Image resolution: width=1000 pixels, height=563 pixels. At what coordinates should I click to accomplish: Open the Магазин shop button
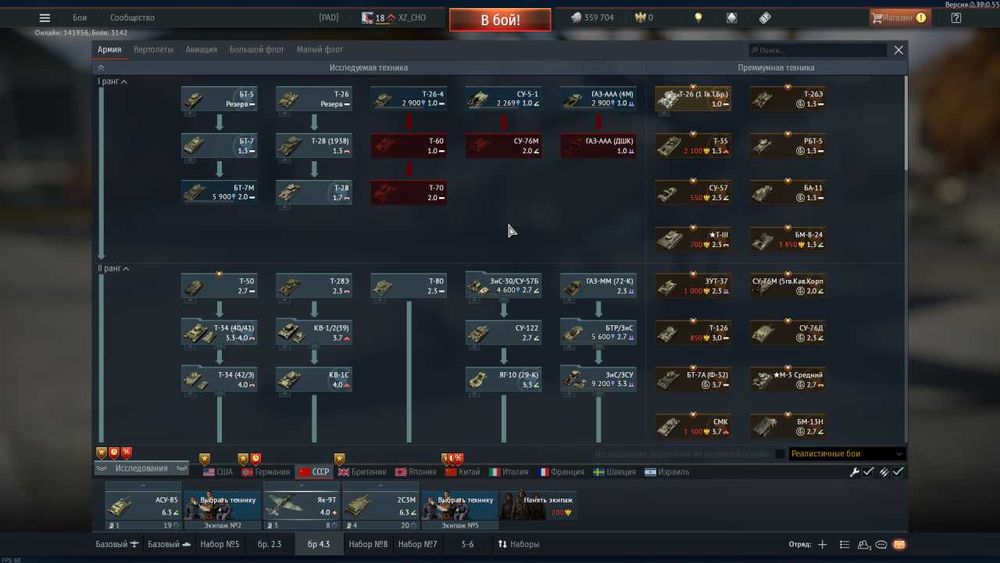[x=899, y=18]
